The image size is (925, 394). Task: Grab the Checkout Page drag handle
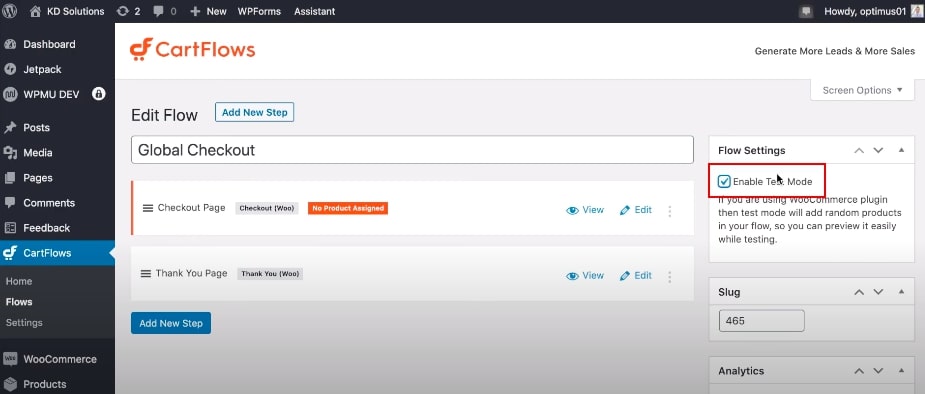pyautogui.click(x=148, y=208)
